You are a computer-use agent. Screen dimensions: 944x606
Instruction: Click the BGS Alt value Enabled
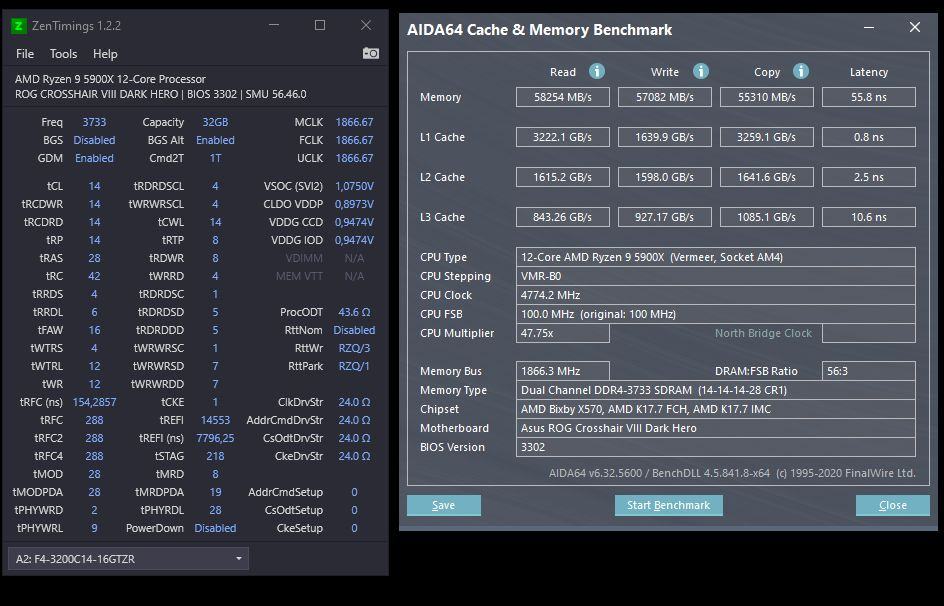pyautogui.click(x=215, y=140)
